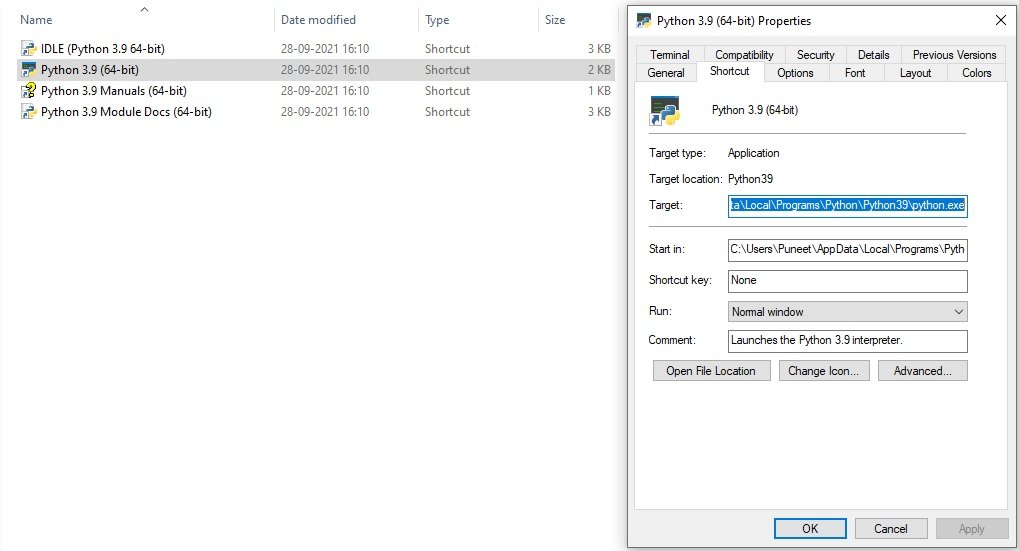Click the sort arrow above Name column
The width and height of the screenshot is (1019, 551).
pos(144,9)
